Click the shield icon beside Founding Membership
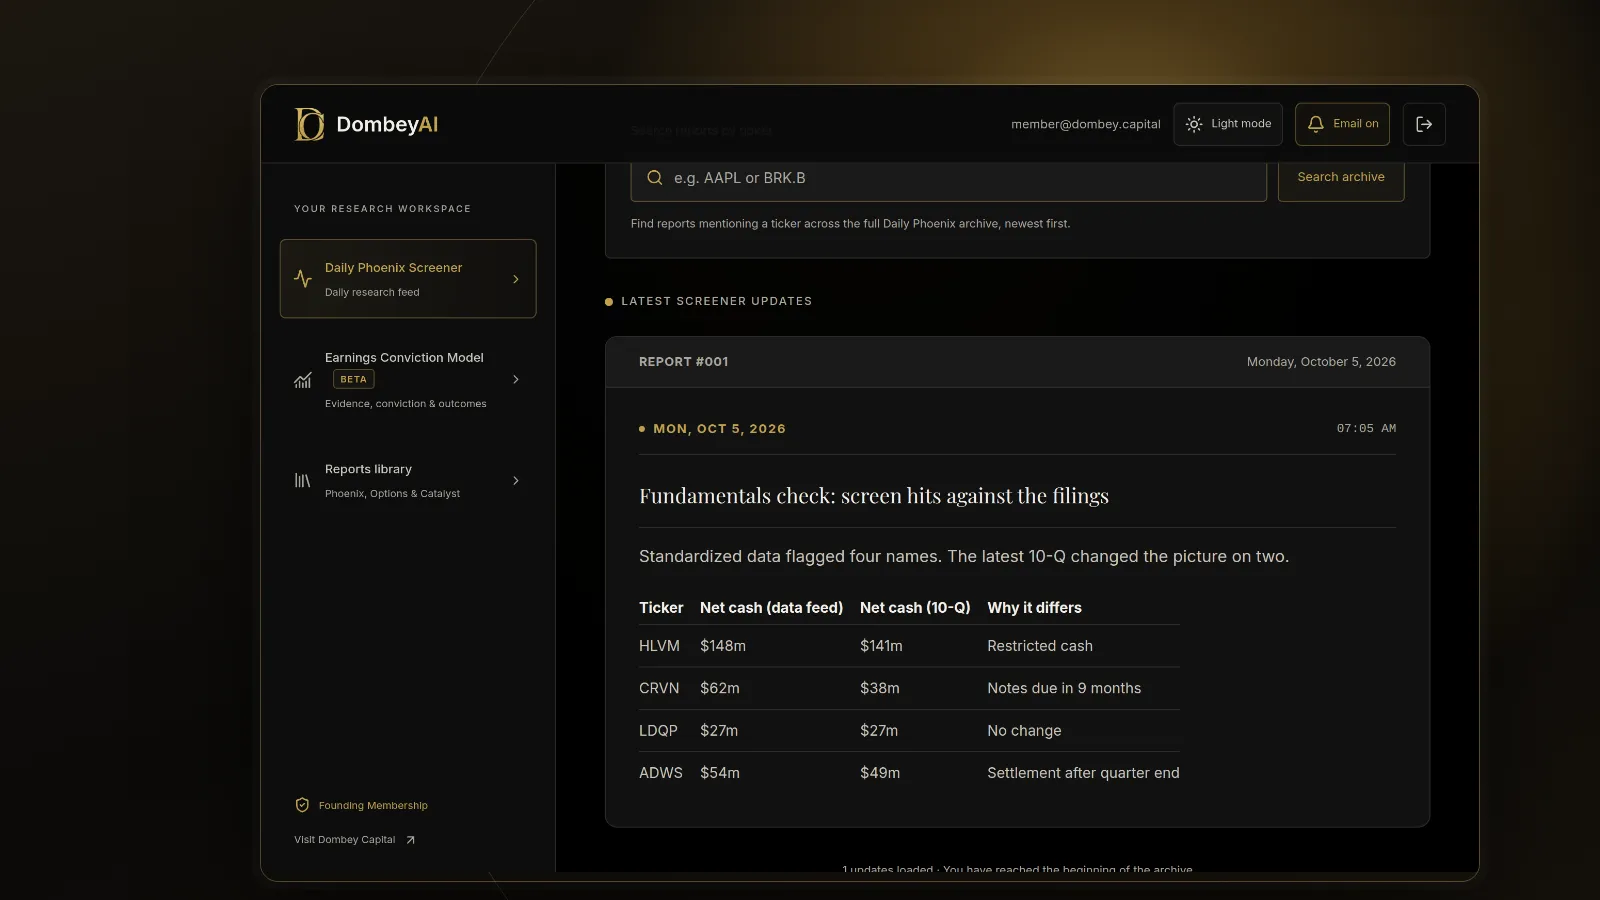Screen dimensions: 1600x900 (302, 805)
